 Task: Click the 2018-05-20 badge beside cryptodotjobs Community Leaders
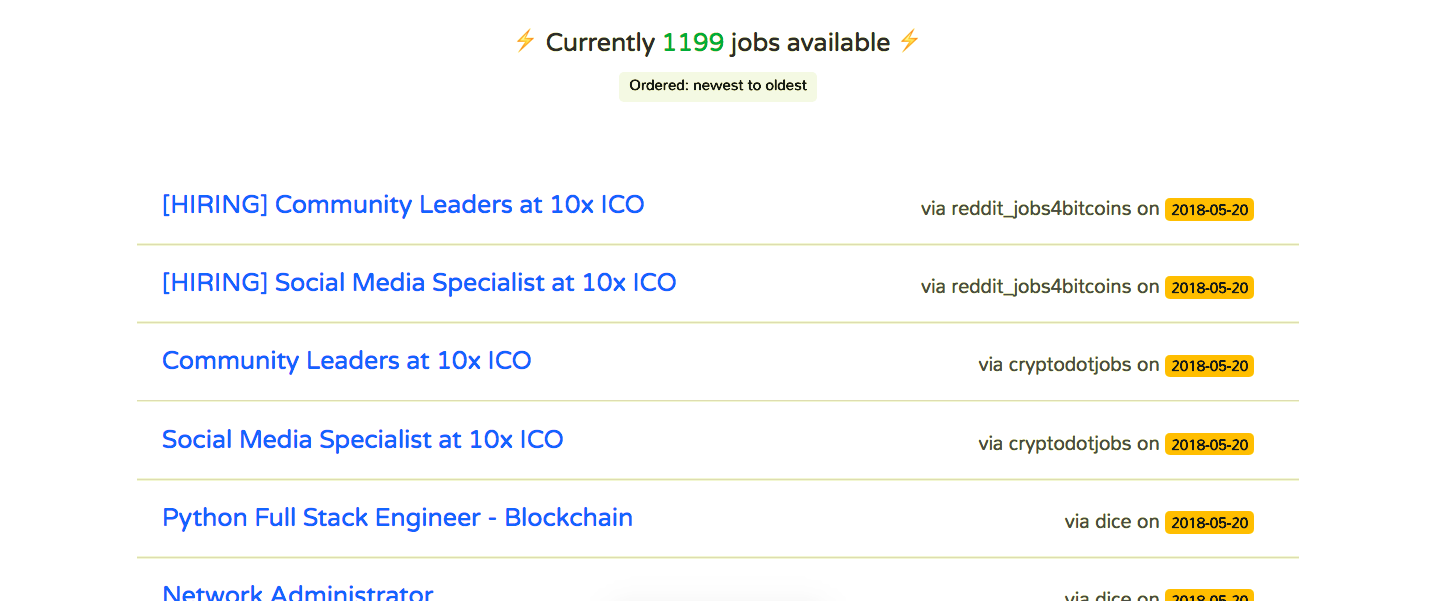point(1209,365)
